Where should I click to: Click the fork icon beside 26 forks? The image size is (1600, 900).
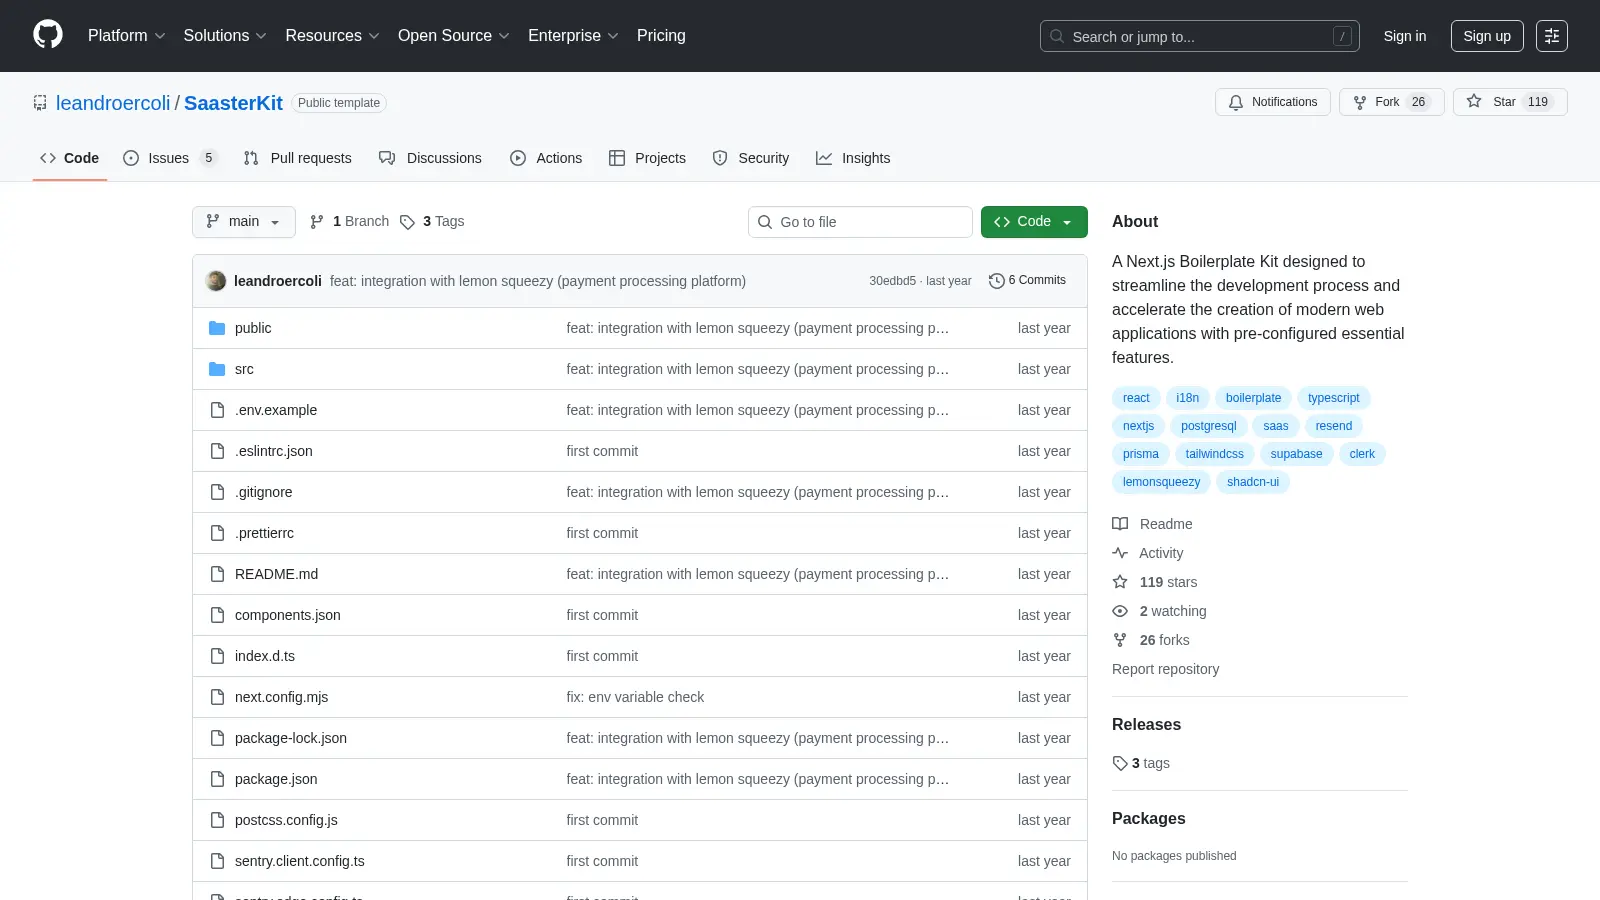[x=1120, y=640]
